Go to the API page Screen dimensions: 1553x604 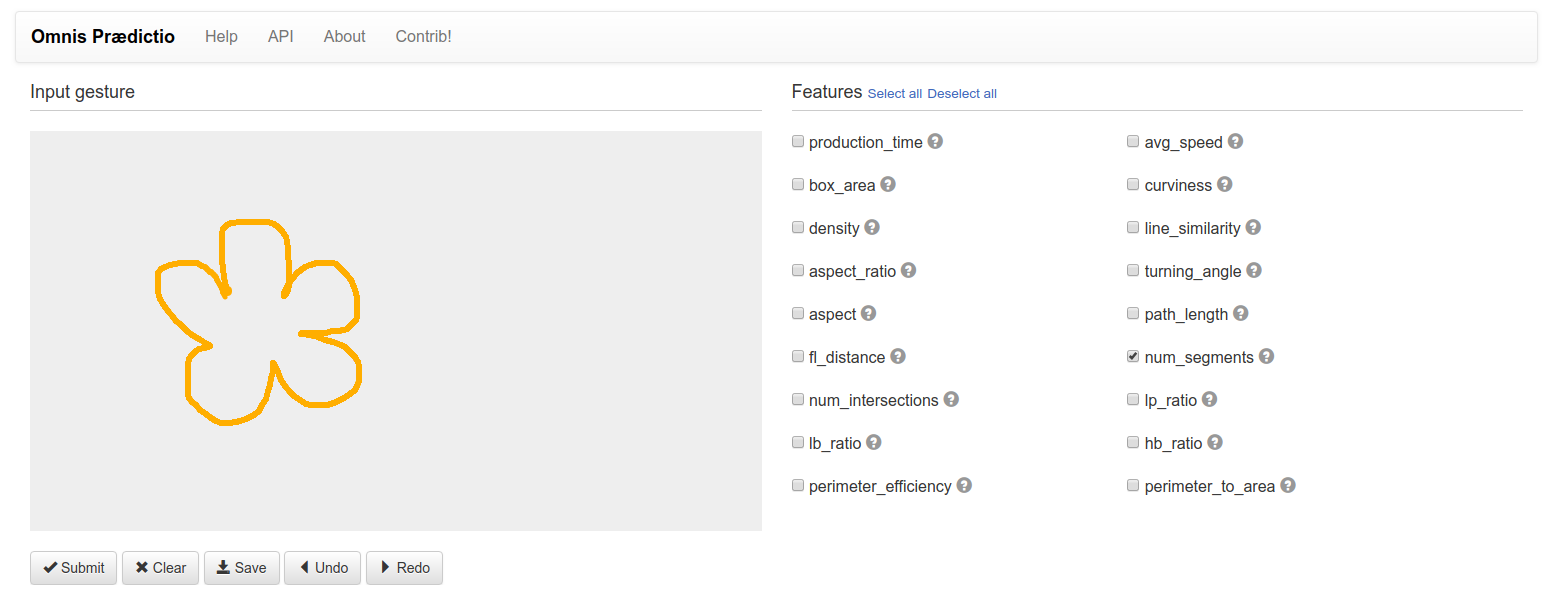[280, 37]
